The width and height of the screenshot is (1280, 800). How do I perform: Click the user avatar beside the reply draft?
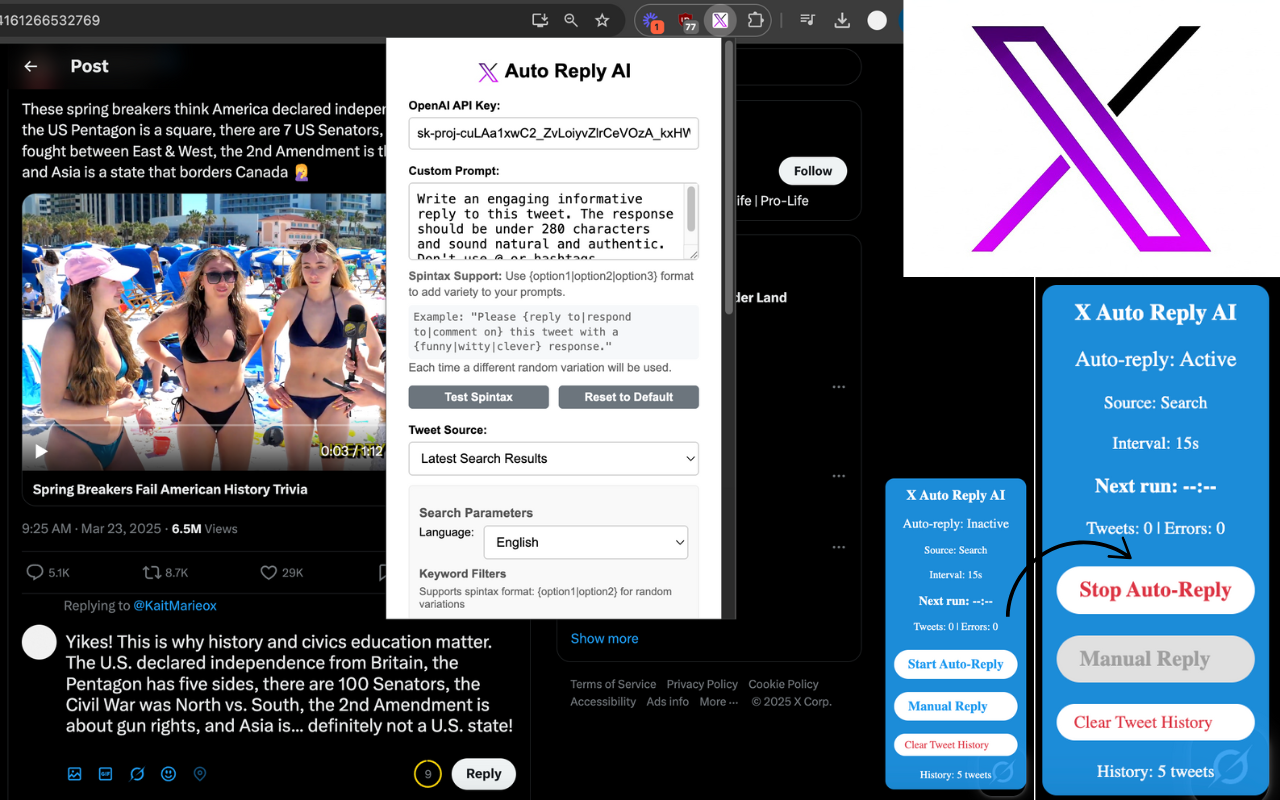click(x=39, y=643)
